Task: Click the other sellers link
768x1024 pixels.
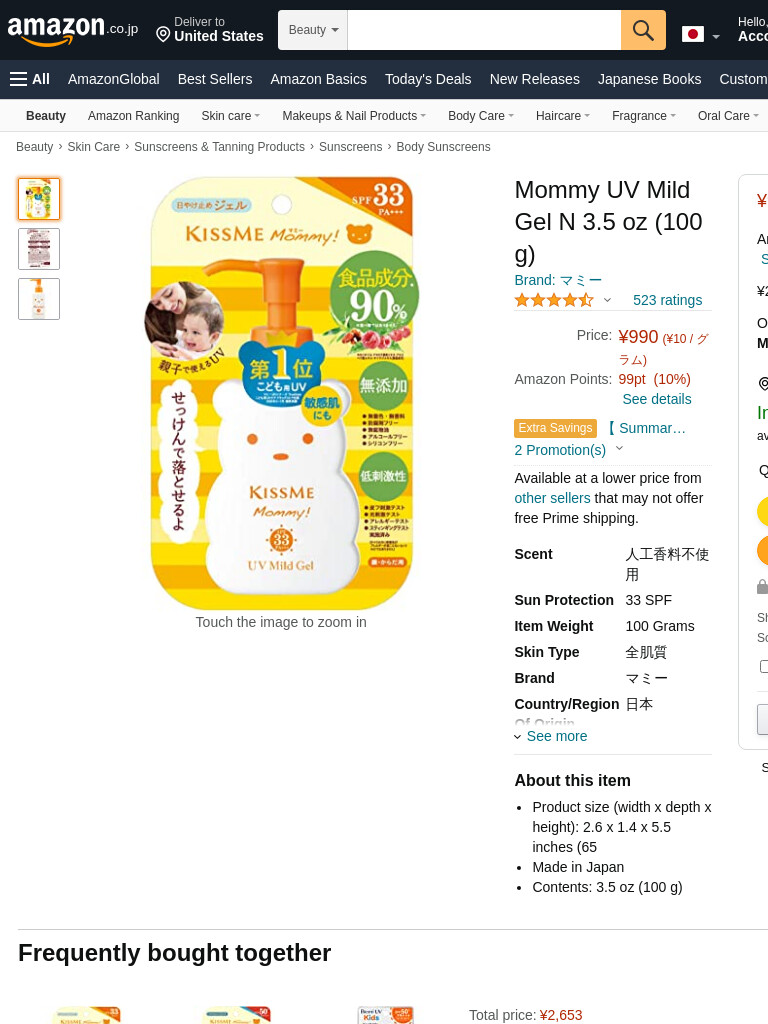Action: 552,498
